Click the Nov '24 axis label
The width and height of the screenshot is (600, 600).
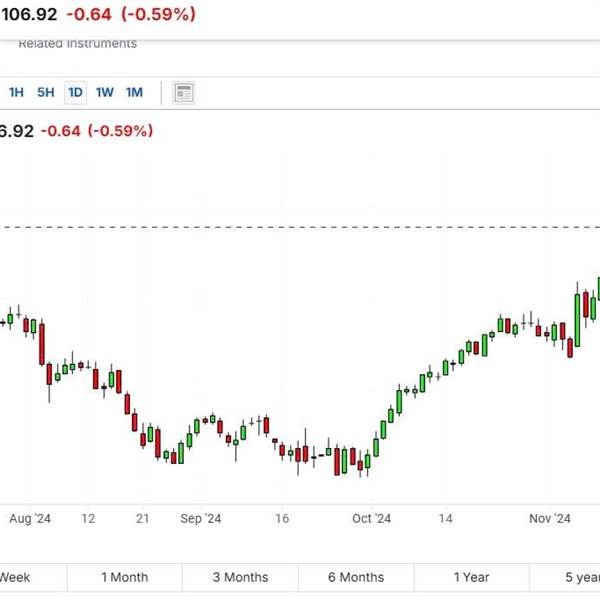click(549, 518)
